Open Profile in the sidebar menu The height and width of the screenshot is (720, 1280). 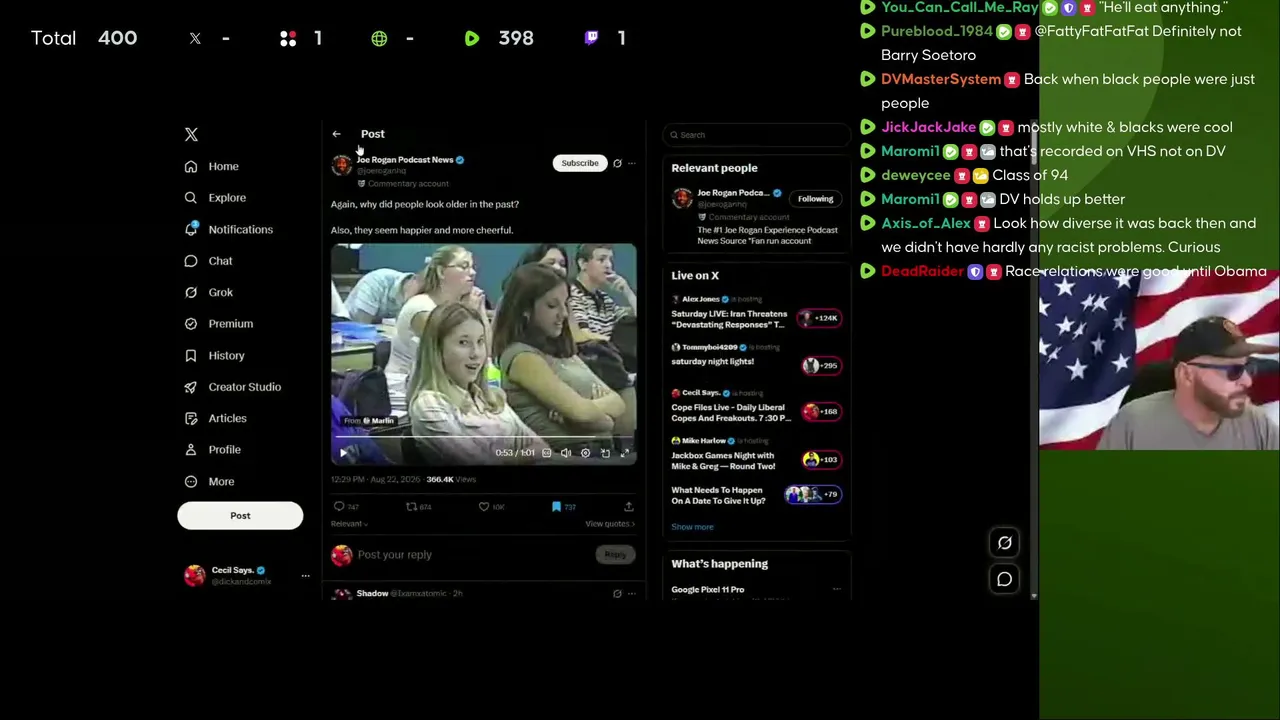[213, 450]
